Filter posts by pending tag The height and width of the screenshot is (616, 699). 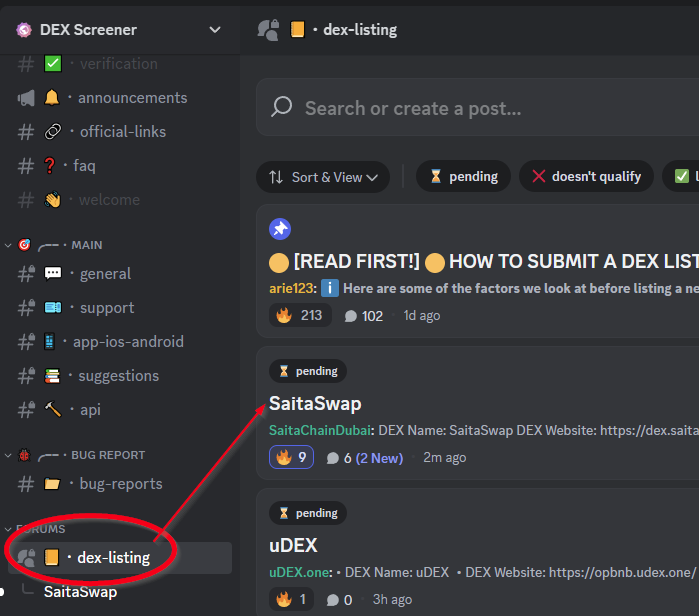coord(464,177)
